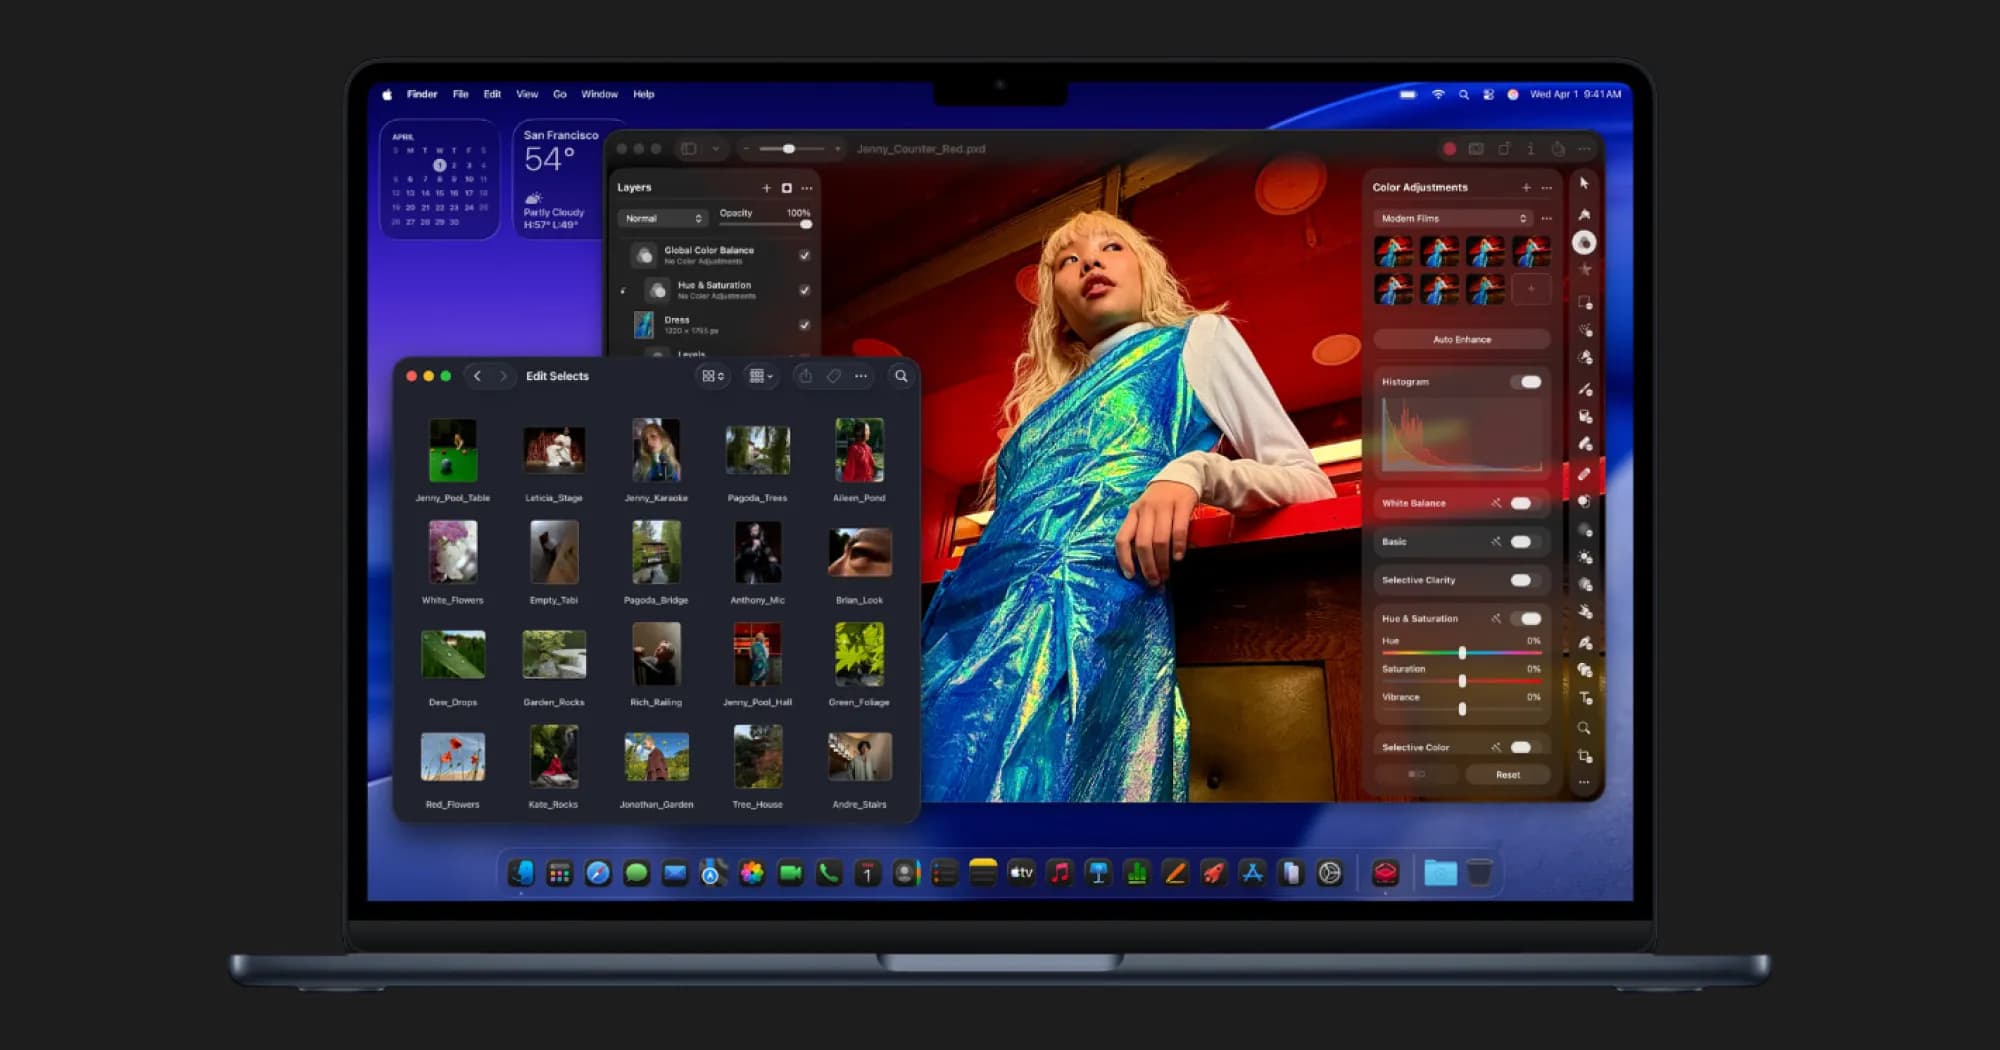Select the Crop tool in the Pixelmator tool strip
2000x1050 pixels.
pyautogui.click(x=1584, y=756)
